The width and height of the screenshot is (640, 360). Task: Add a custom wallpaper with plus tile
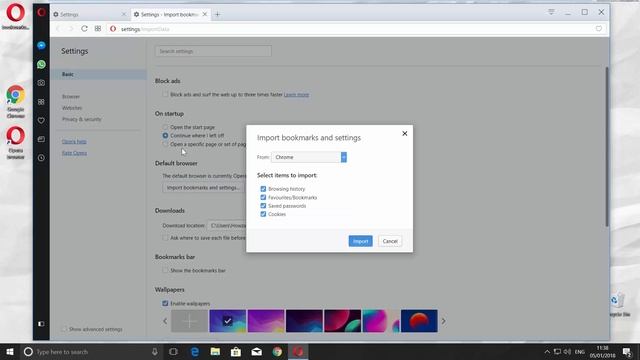(x=189, y=321)
